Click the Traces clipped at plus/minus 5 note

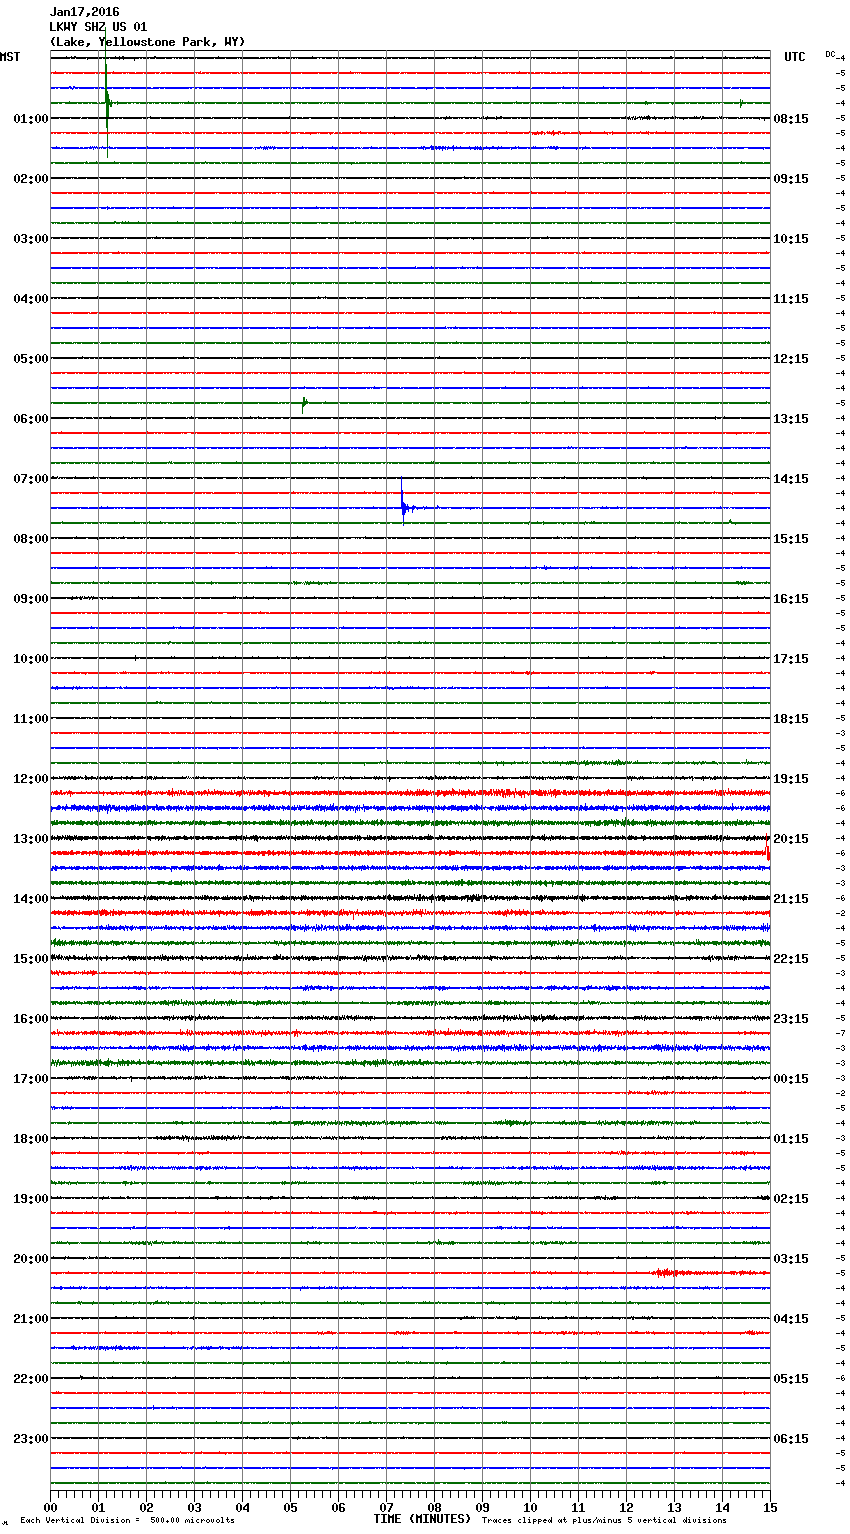point(604,1520)
